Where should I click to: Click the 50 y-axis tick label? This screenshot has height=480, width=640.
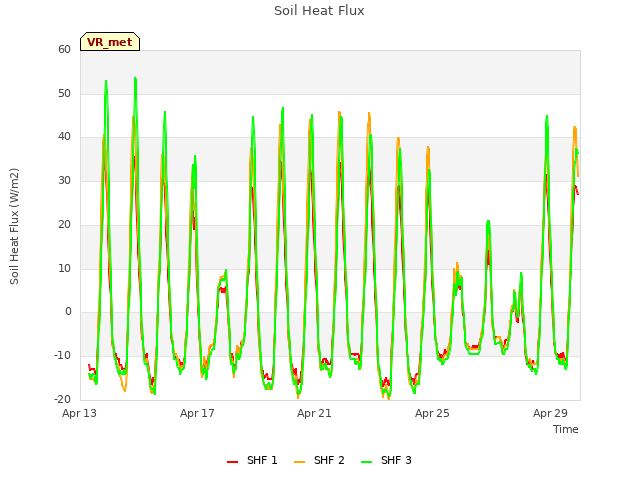[64, 93]
